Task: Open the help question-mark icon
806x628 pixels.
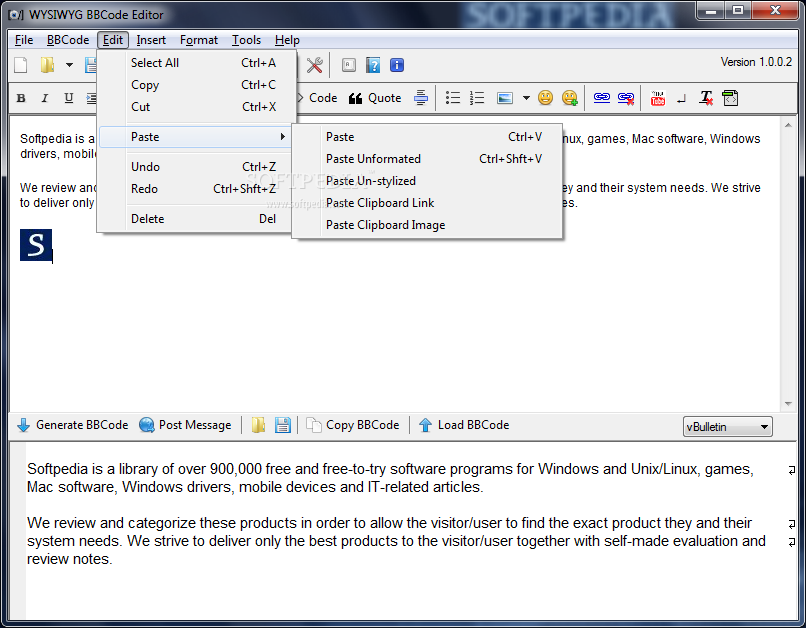Action: coord(373,65)
